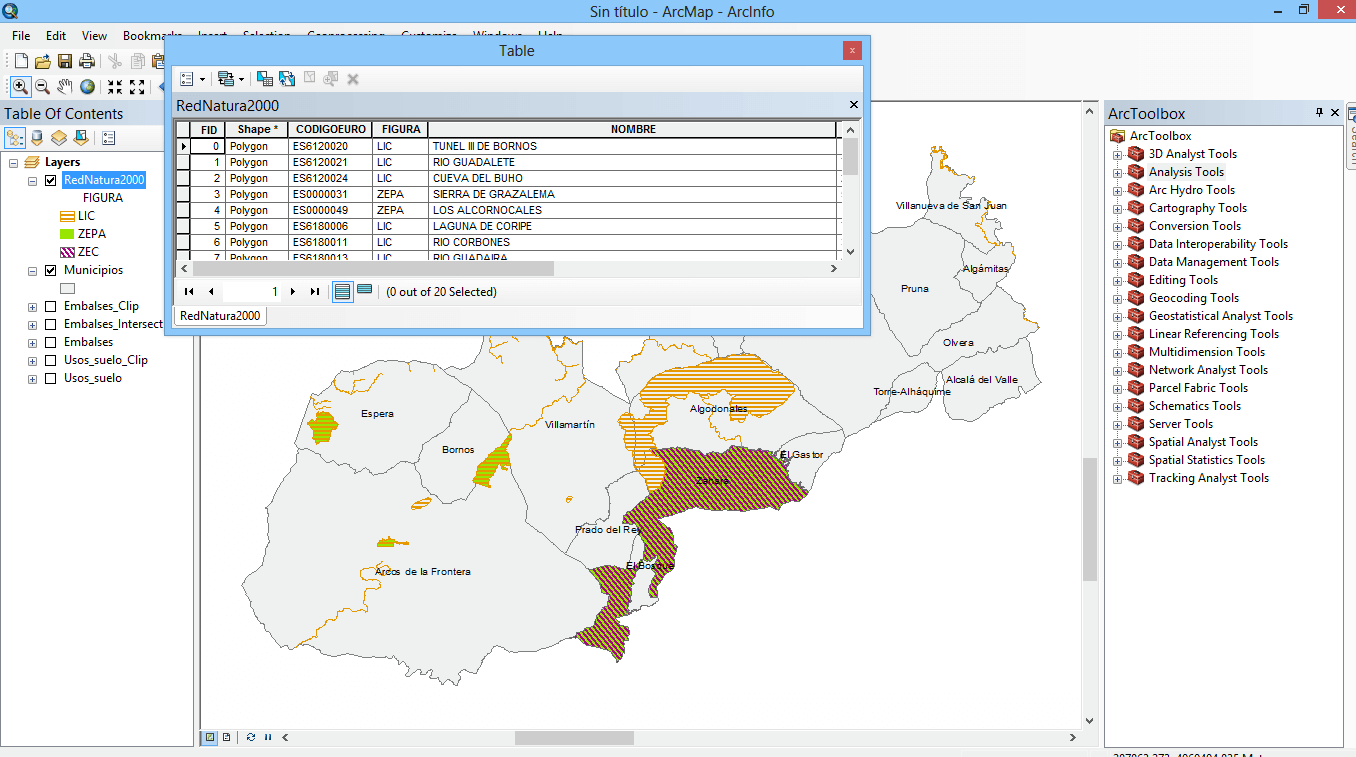1356x757 pixels.
Task: Expand the Usos_suelo layer node
Action: tap(32, 379)
